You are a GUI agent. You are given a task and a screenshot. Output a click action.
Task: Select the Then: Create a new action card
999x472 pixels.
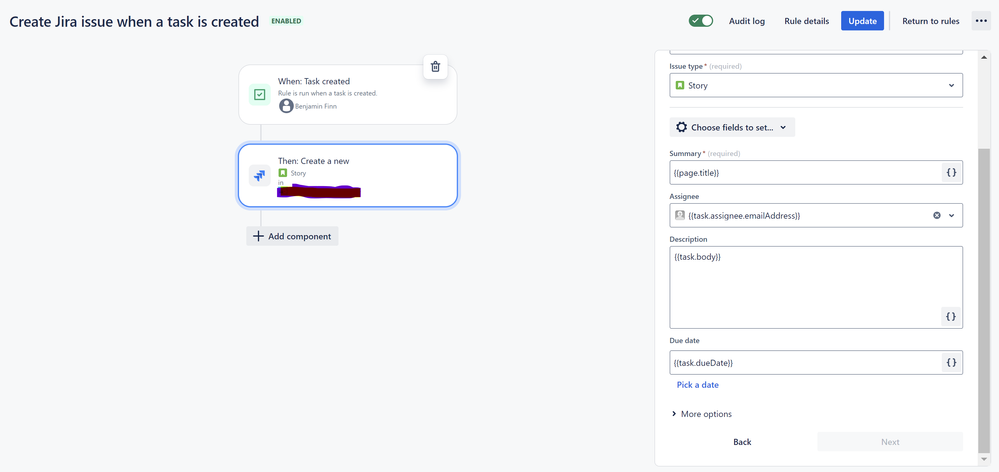pyautogui.click(x=348, y=175)
